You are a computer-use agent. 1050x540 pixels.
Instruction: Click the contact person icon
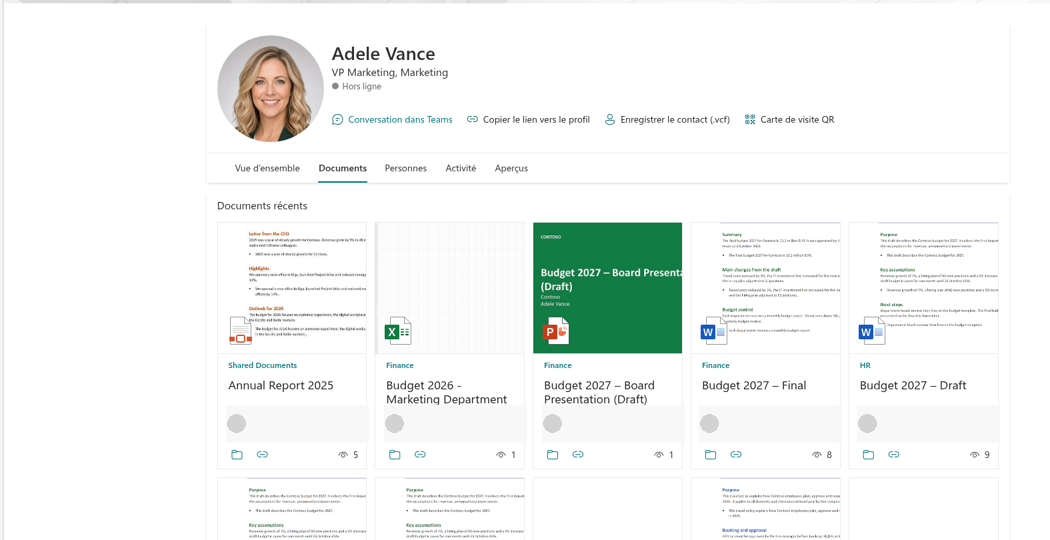tap(610, 120)
